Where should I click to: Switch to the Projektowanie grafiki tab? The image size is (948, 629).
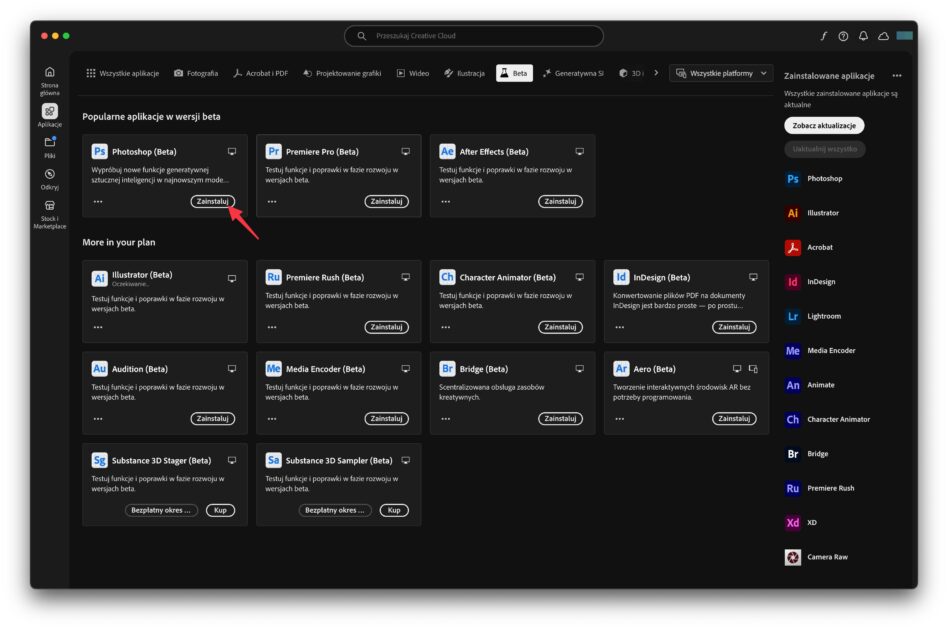tap(342, 73)
